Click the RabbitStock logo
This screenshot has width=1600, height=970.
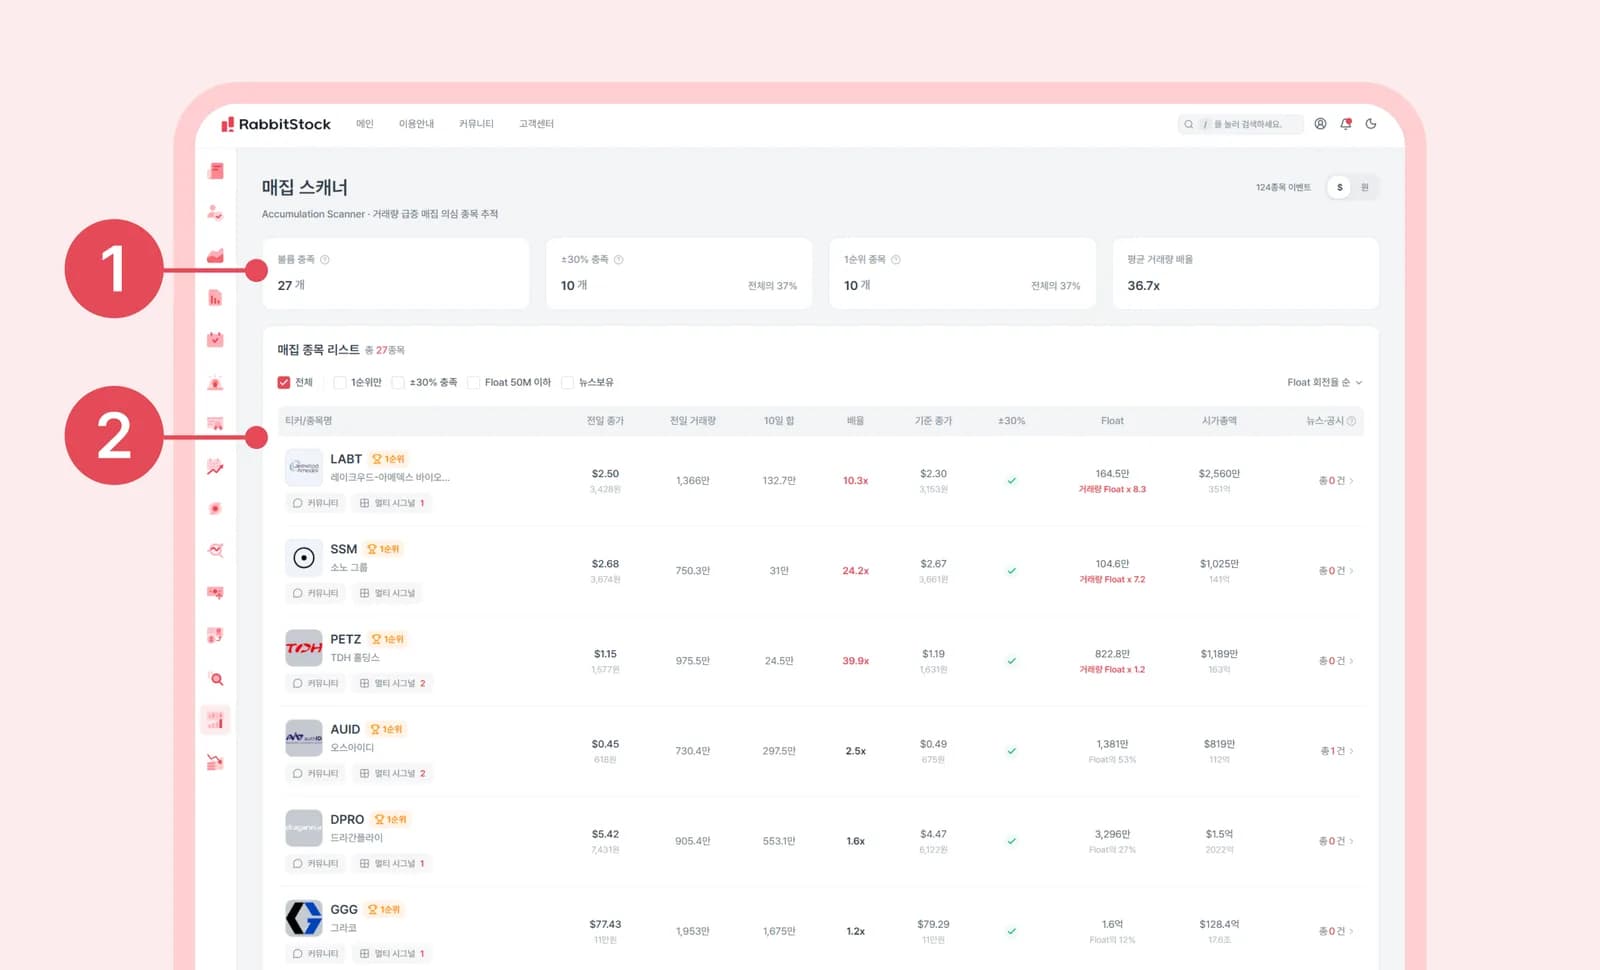[276, 124]
